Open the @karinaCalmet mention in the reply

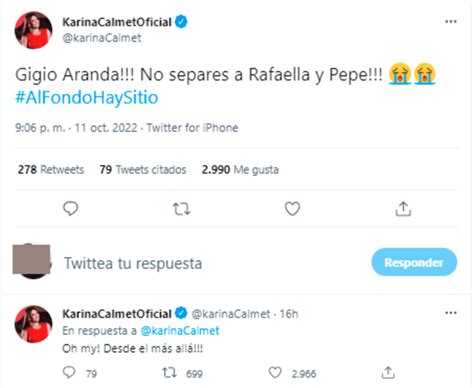point(180,331)
